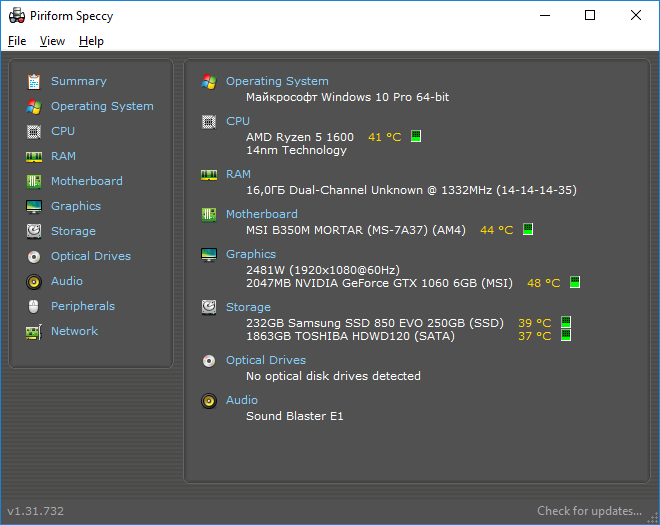
Task: Click Operating System heading link in summary
Action: (277, 81)
